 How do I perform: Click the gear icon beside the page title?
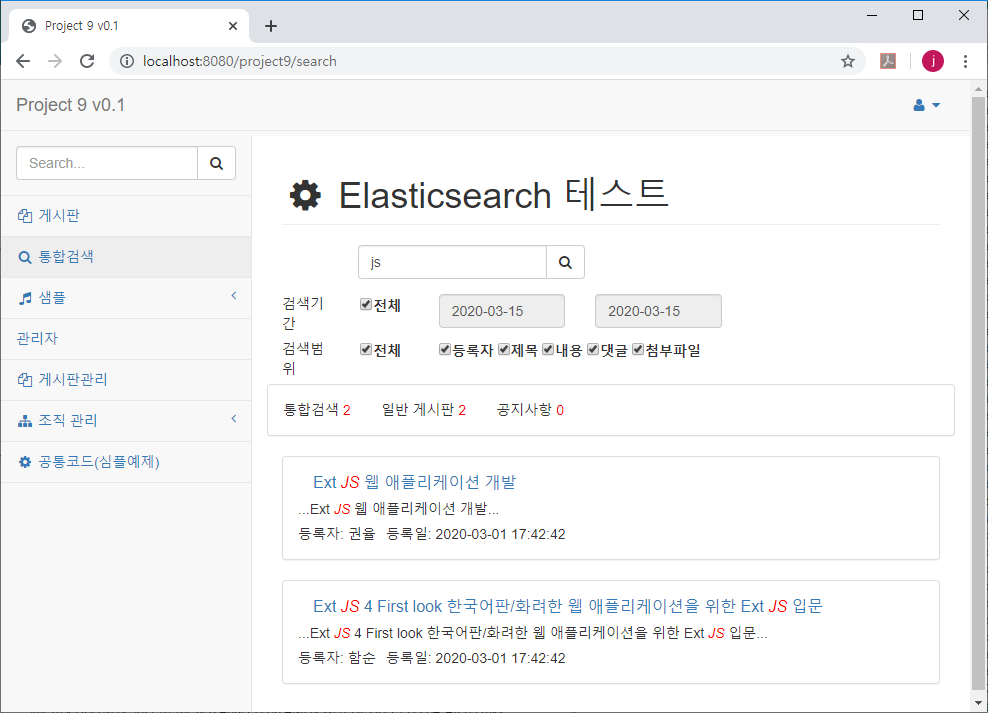(305, 195)
